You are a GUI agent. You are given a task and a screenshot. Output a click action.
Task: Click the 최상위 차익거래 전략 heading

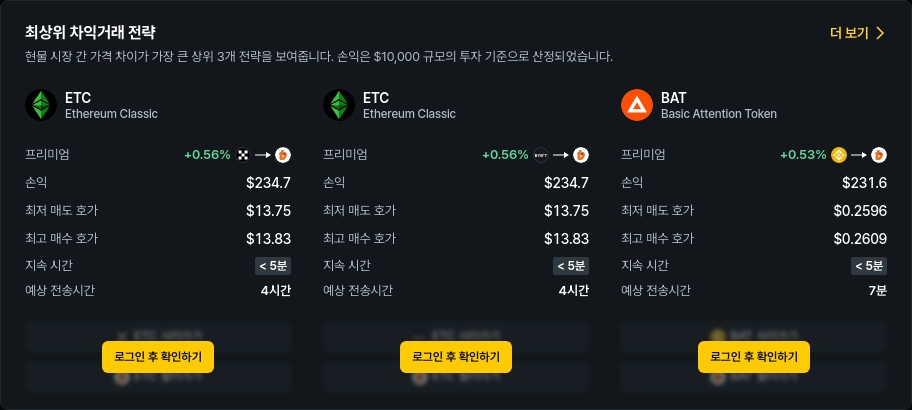click(90, 33)
